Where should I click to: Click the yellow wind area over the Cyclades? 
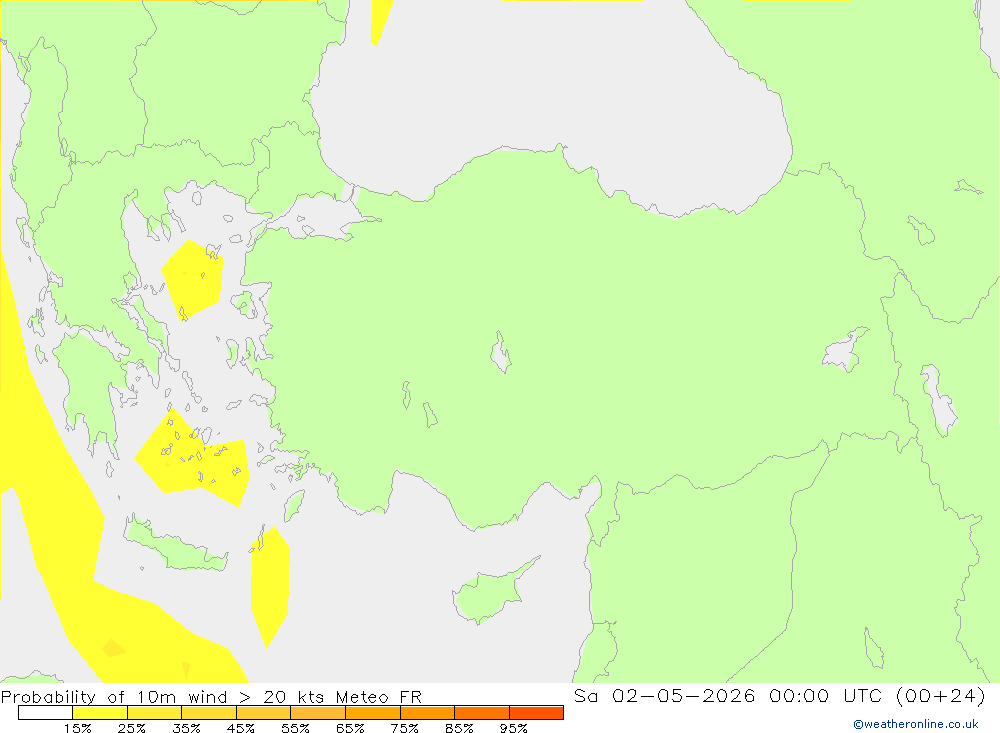click(191, 459)
